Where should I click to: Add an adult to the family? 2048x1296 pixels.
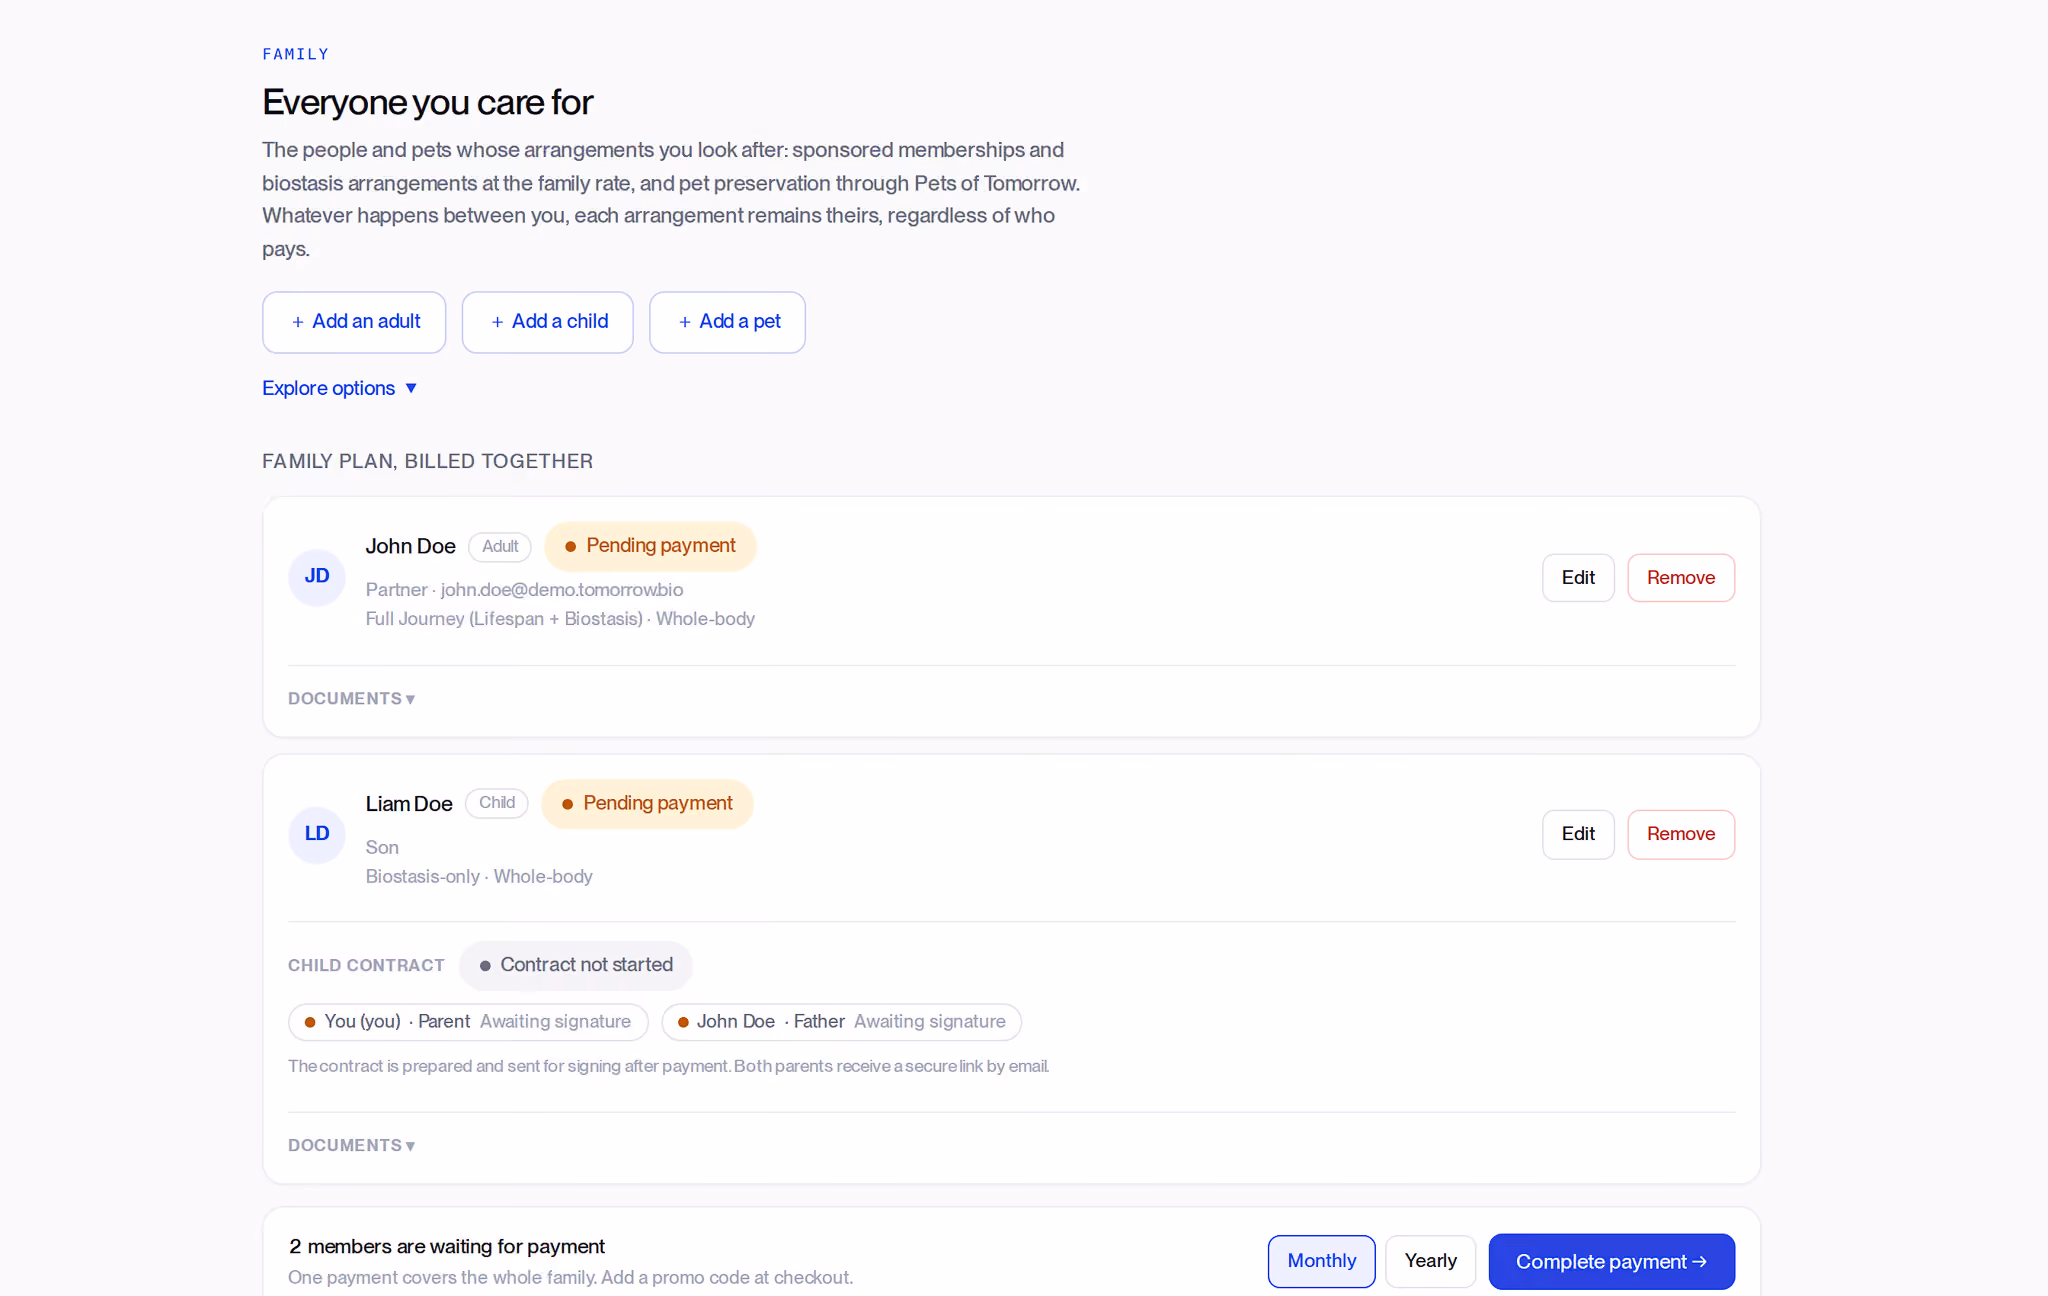coord(354,322)
